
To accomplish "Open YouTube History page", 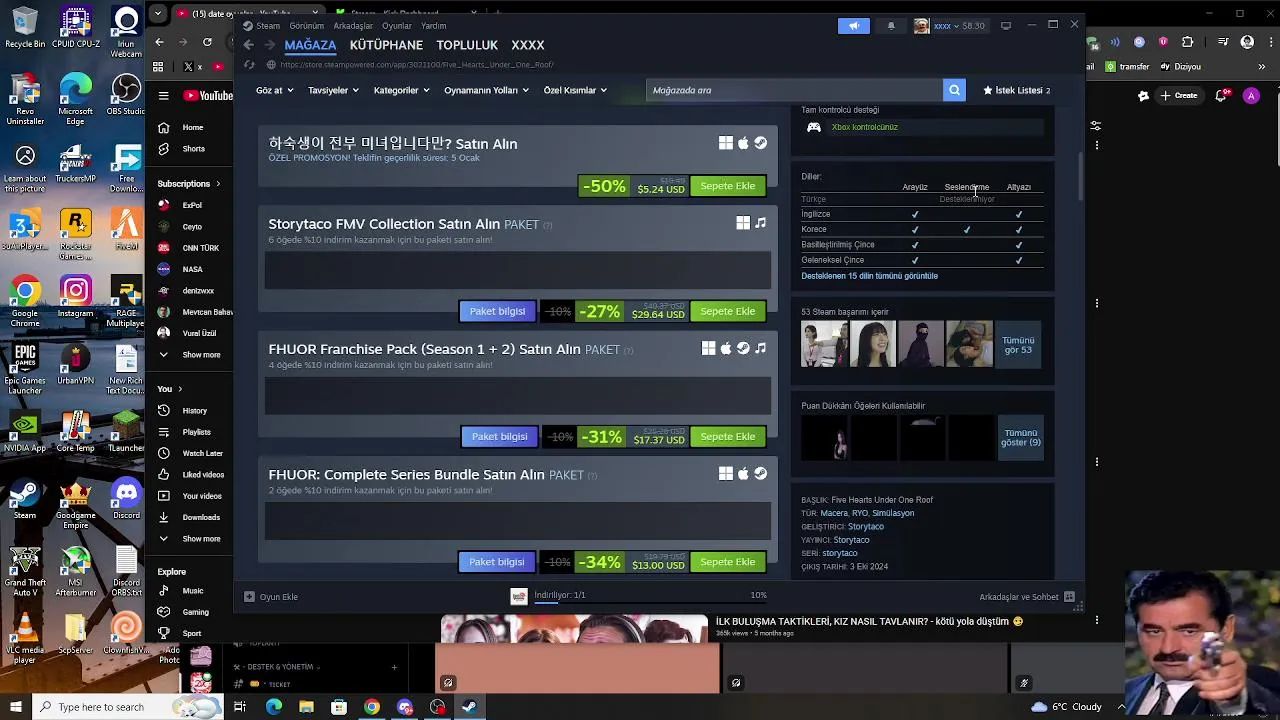I will coord(194,411).
